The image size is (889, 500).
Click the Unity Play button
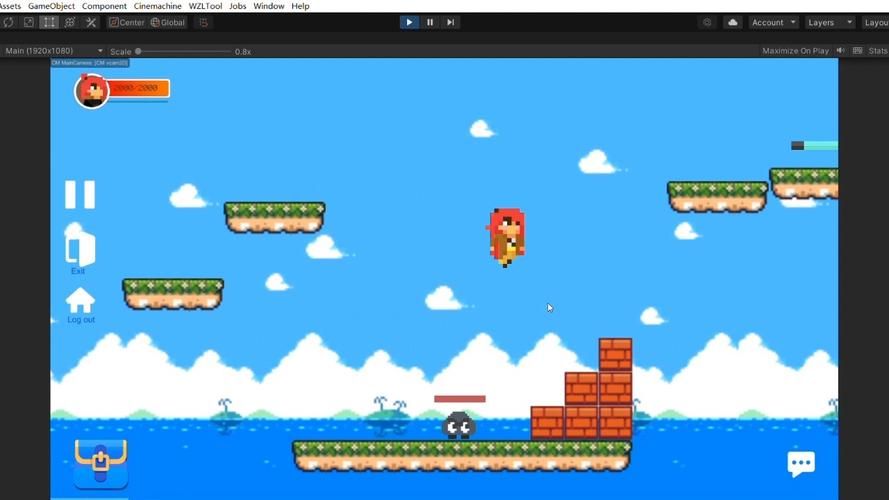tap(409, 22)
